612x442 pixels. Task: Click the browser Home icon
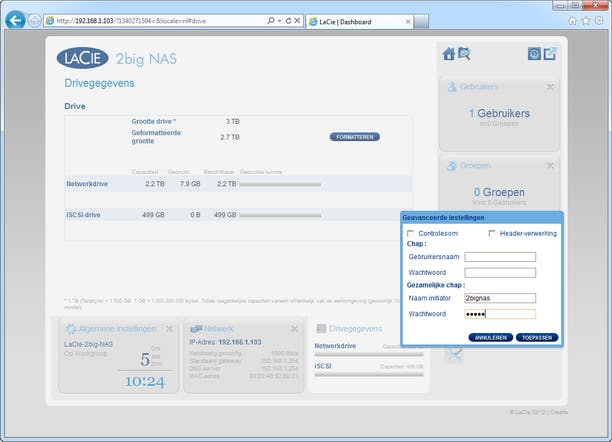coord(572,21)
